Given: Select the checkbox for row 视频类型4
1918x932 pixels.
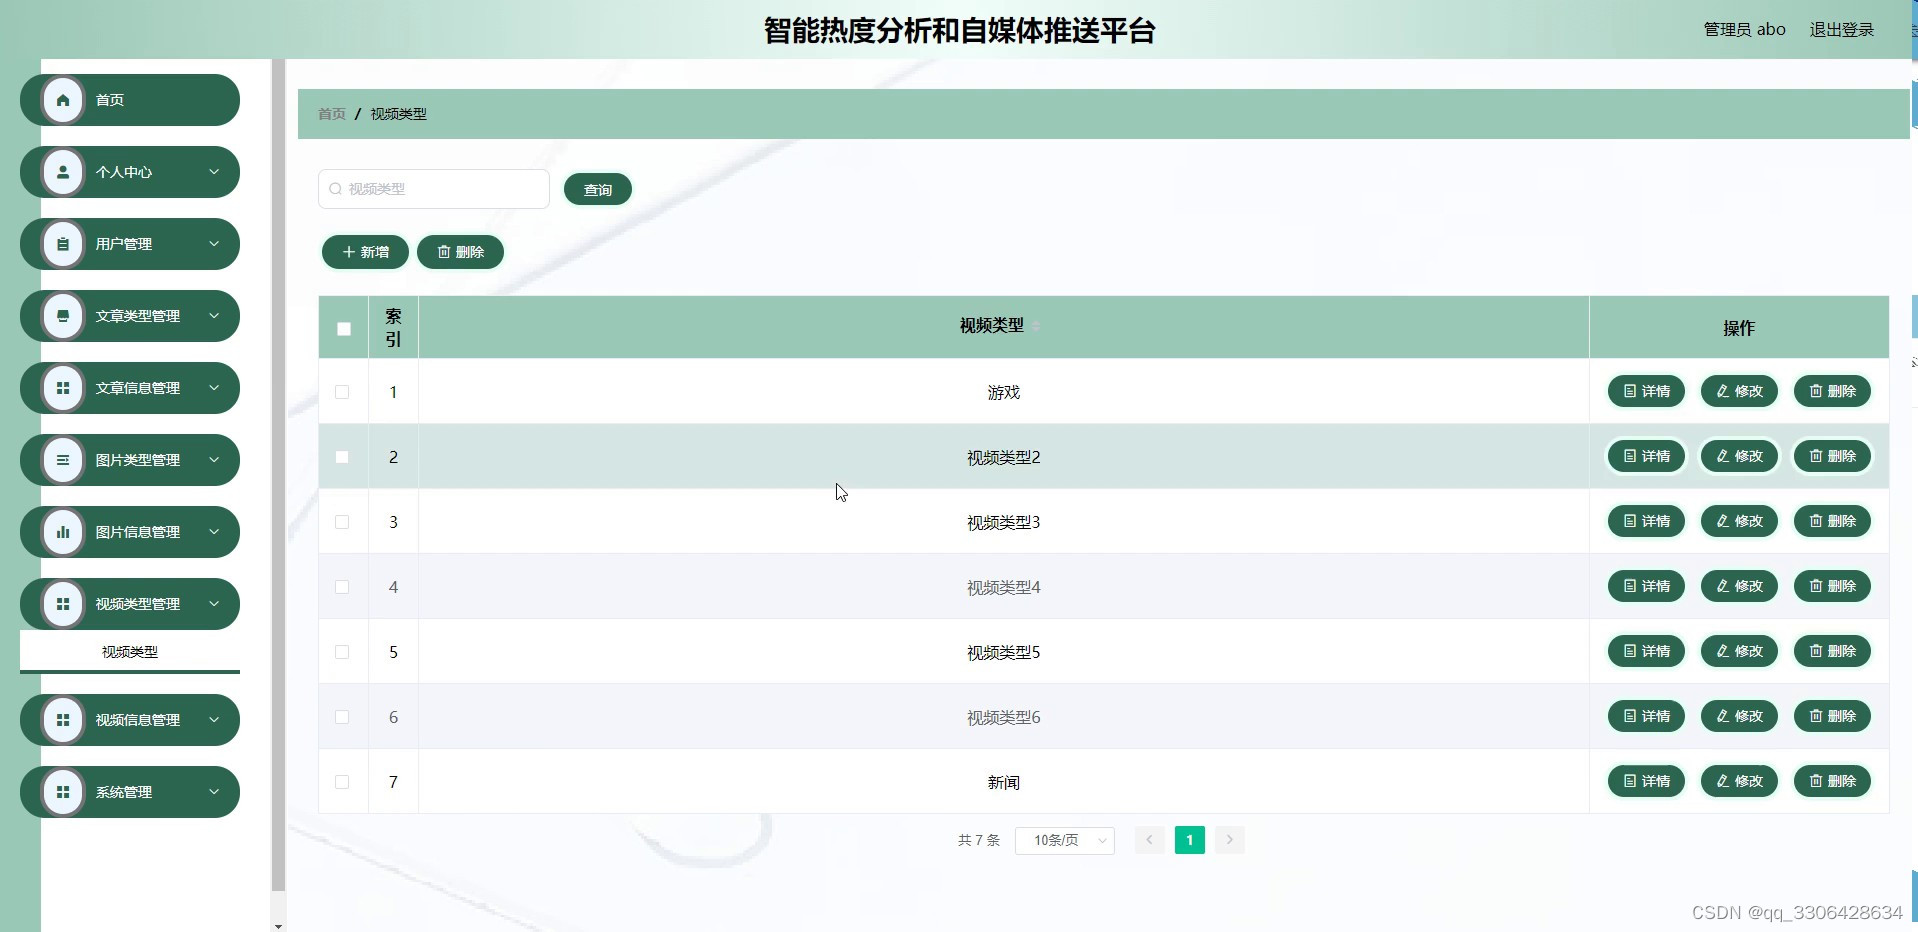Looking at the screenshot, I should [342, 587].
